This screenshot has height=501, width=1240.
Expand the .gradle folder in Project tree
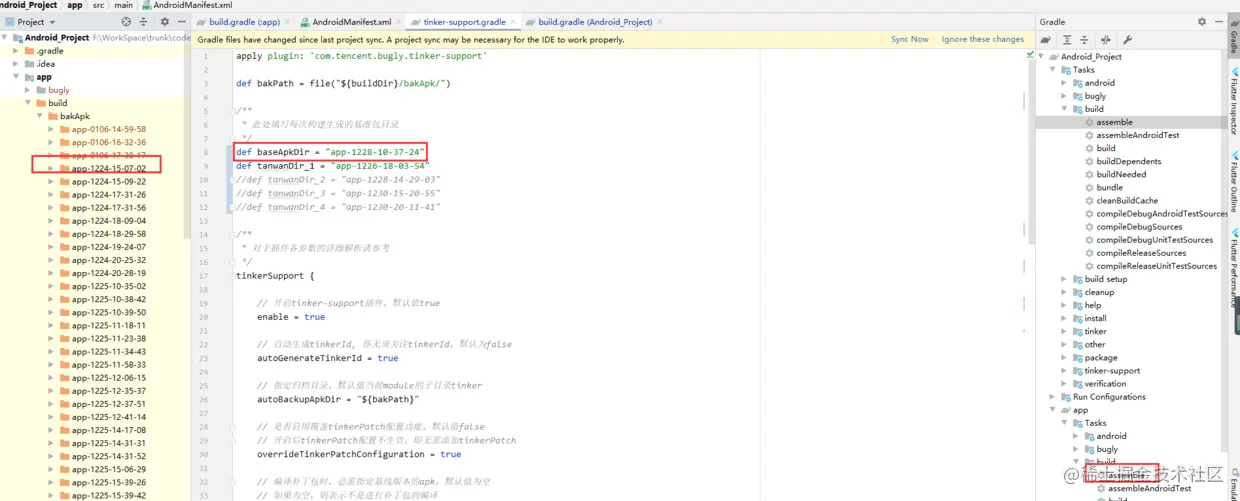point(16,51)
